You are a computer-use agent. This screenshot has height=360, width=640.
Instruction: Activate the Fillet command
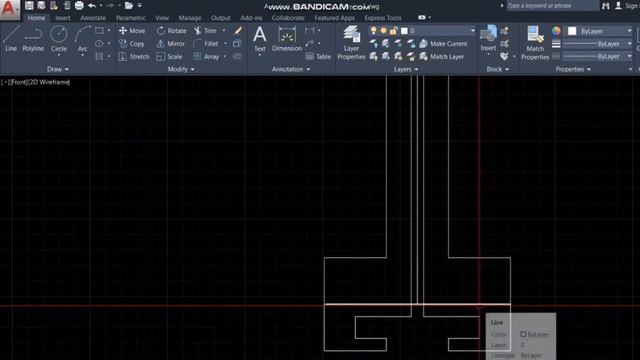pyautogui.click(x=206, y=44)
